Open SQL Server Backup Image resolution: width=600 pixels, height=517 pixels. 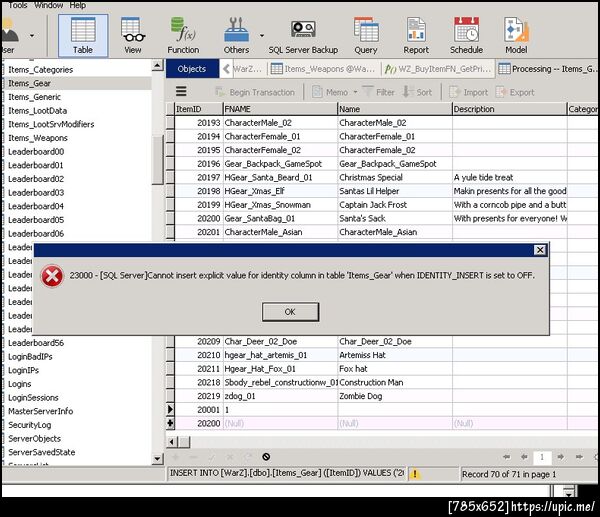pyautogui.click(x=303, y=36)
